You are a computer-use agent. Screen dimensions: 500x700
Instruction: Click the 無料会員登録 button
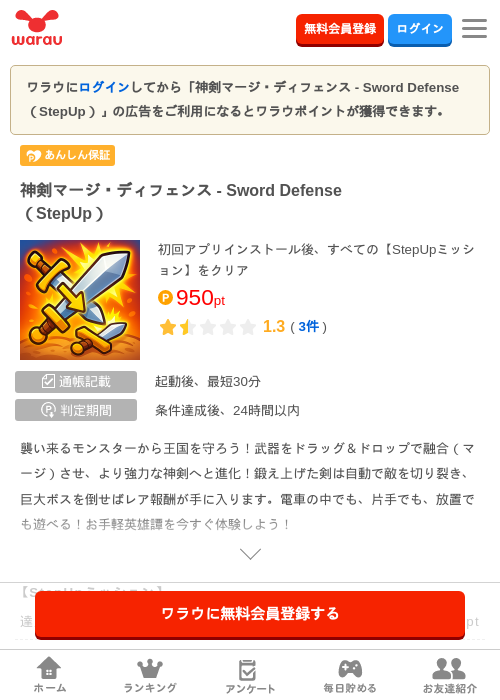[x=340, y=29]
